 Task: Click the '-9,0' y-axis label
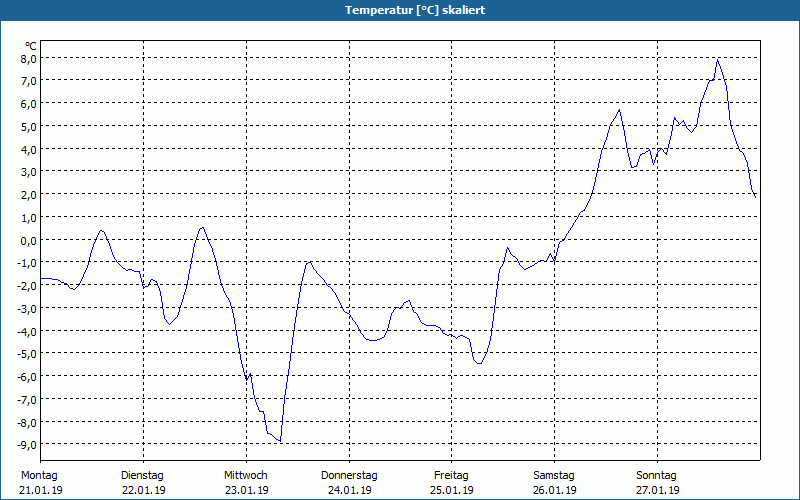pyautogui.click(x=28, y=444)
